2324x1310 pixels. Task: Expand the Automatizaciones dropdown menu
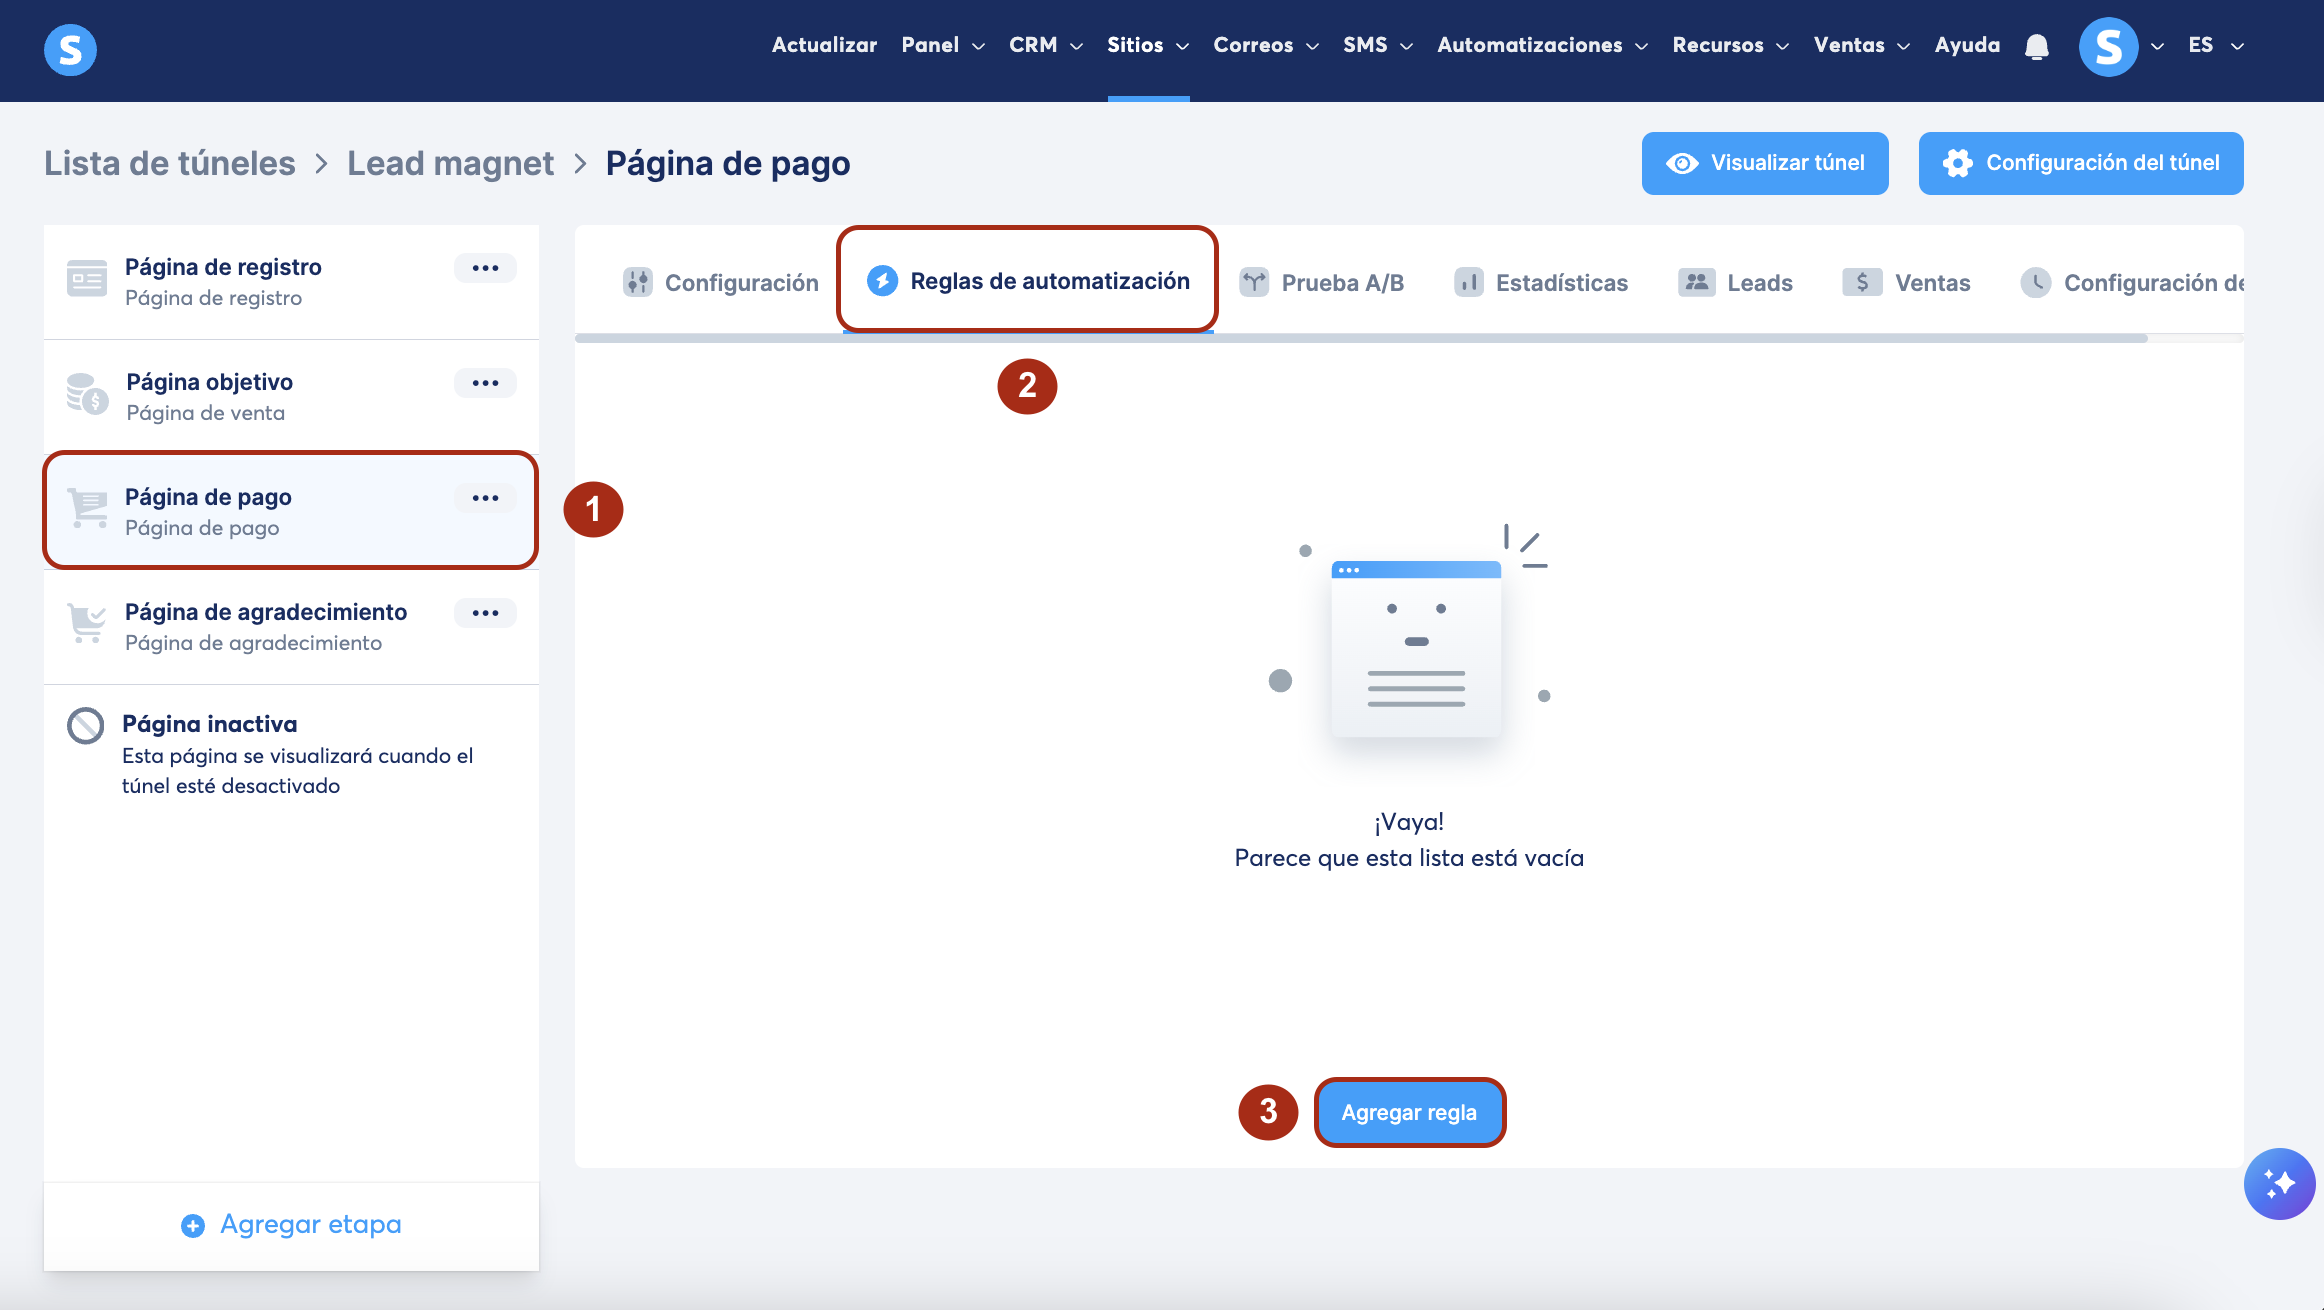click(1541, 45)
